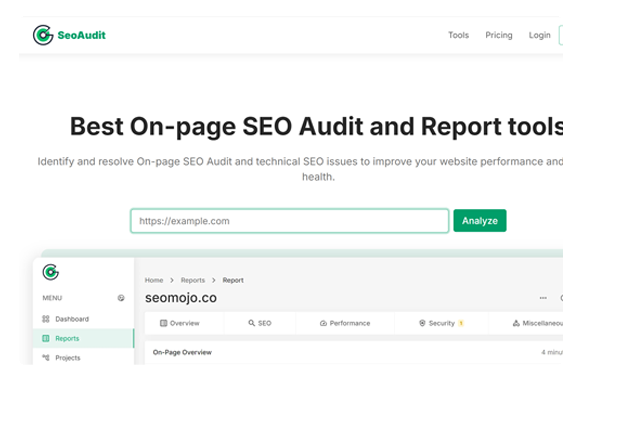Click the Login link in the header
This screenshot has height=439, width=637.
point(539,35)
